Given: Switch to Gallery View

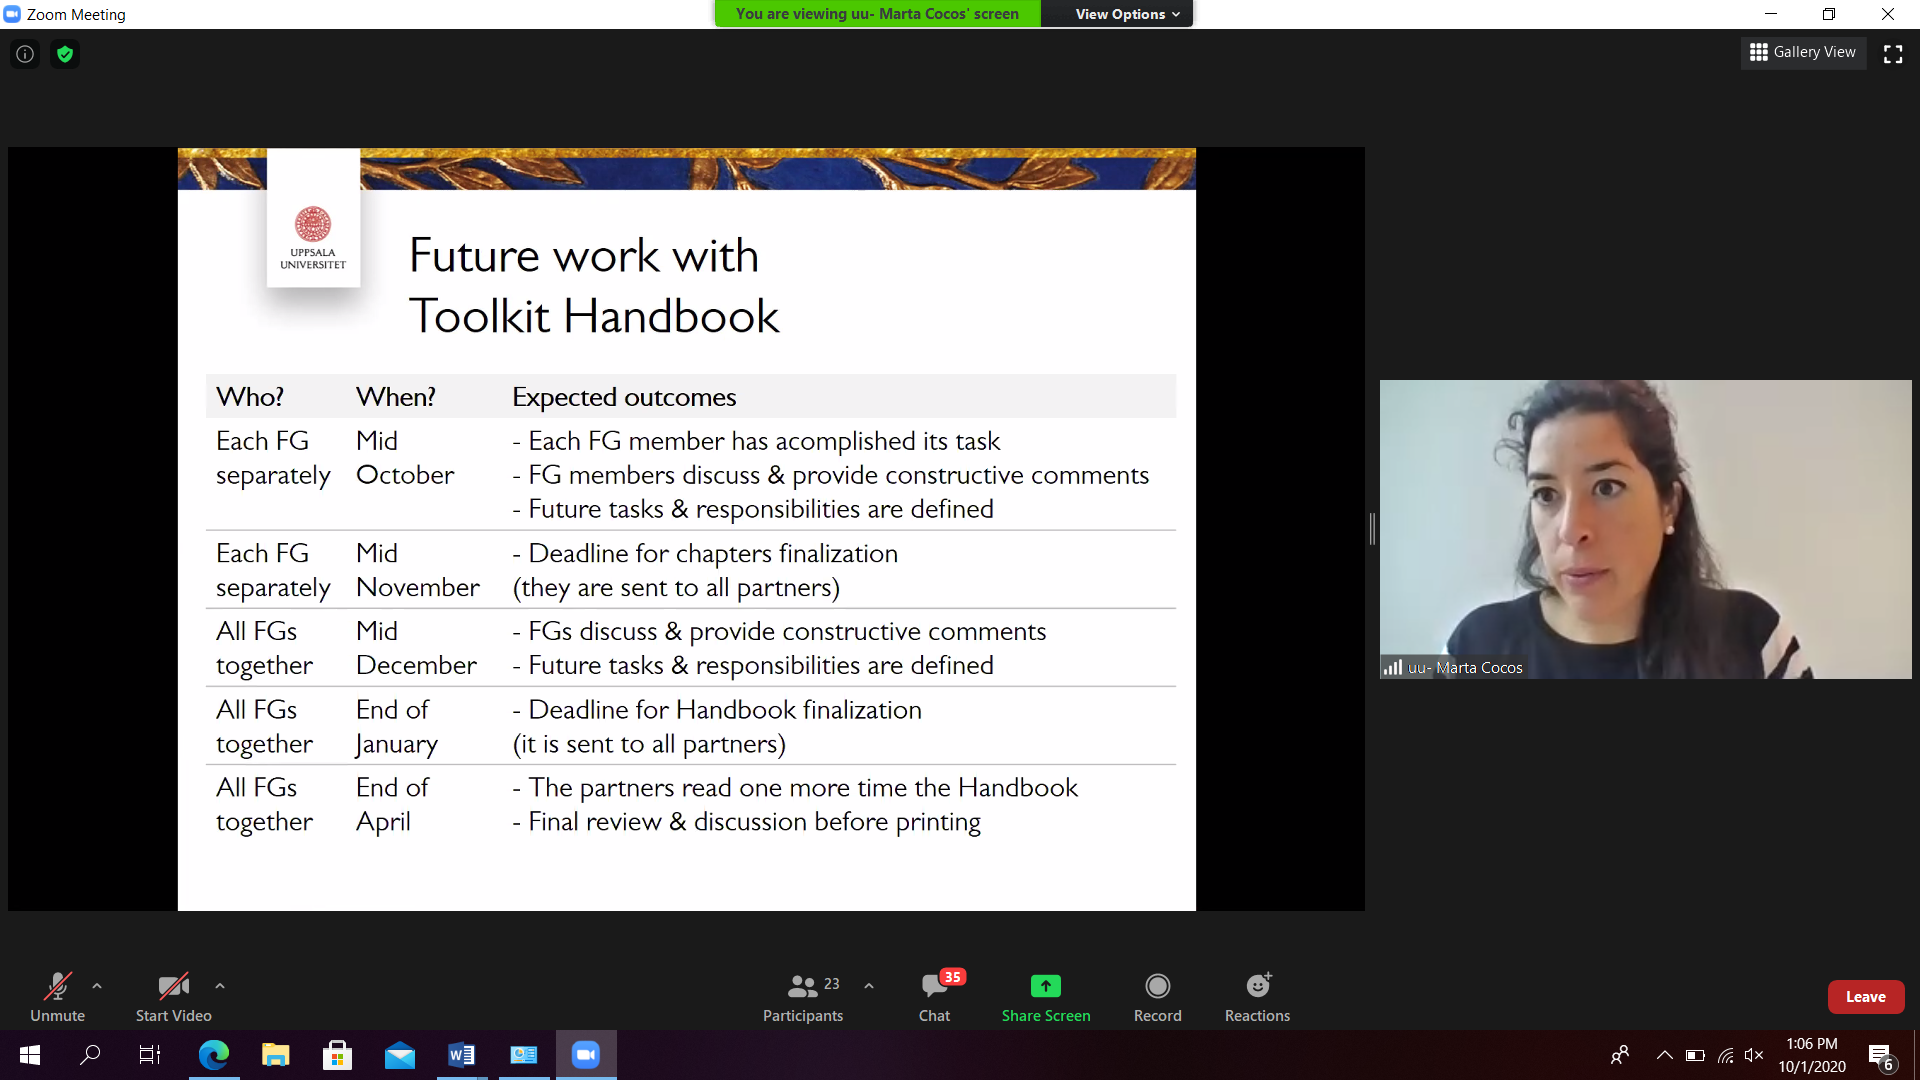Looking at the screenshot, I should 1803,52.
